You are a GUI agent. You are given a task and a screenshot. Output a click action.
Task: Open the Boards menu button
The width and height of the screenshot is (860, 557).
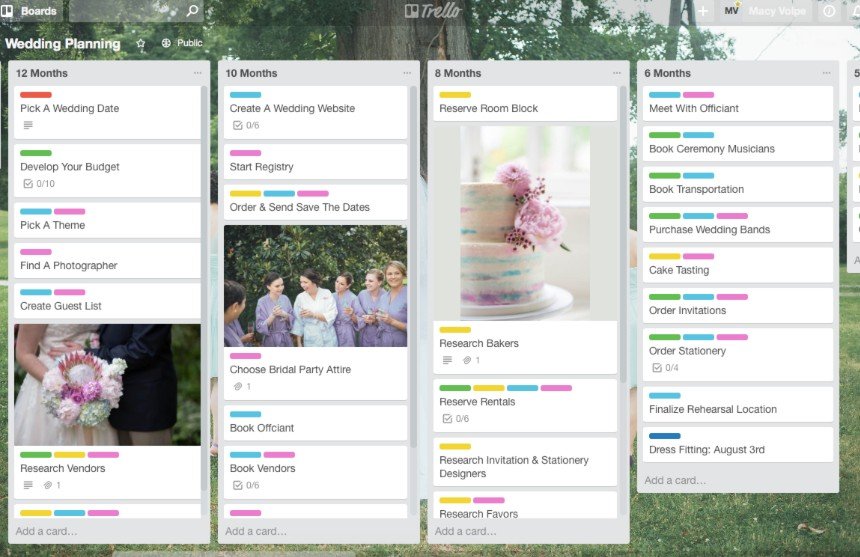(x=31, y=11)
